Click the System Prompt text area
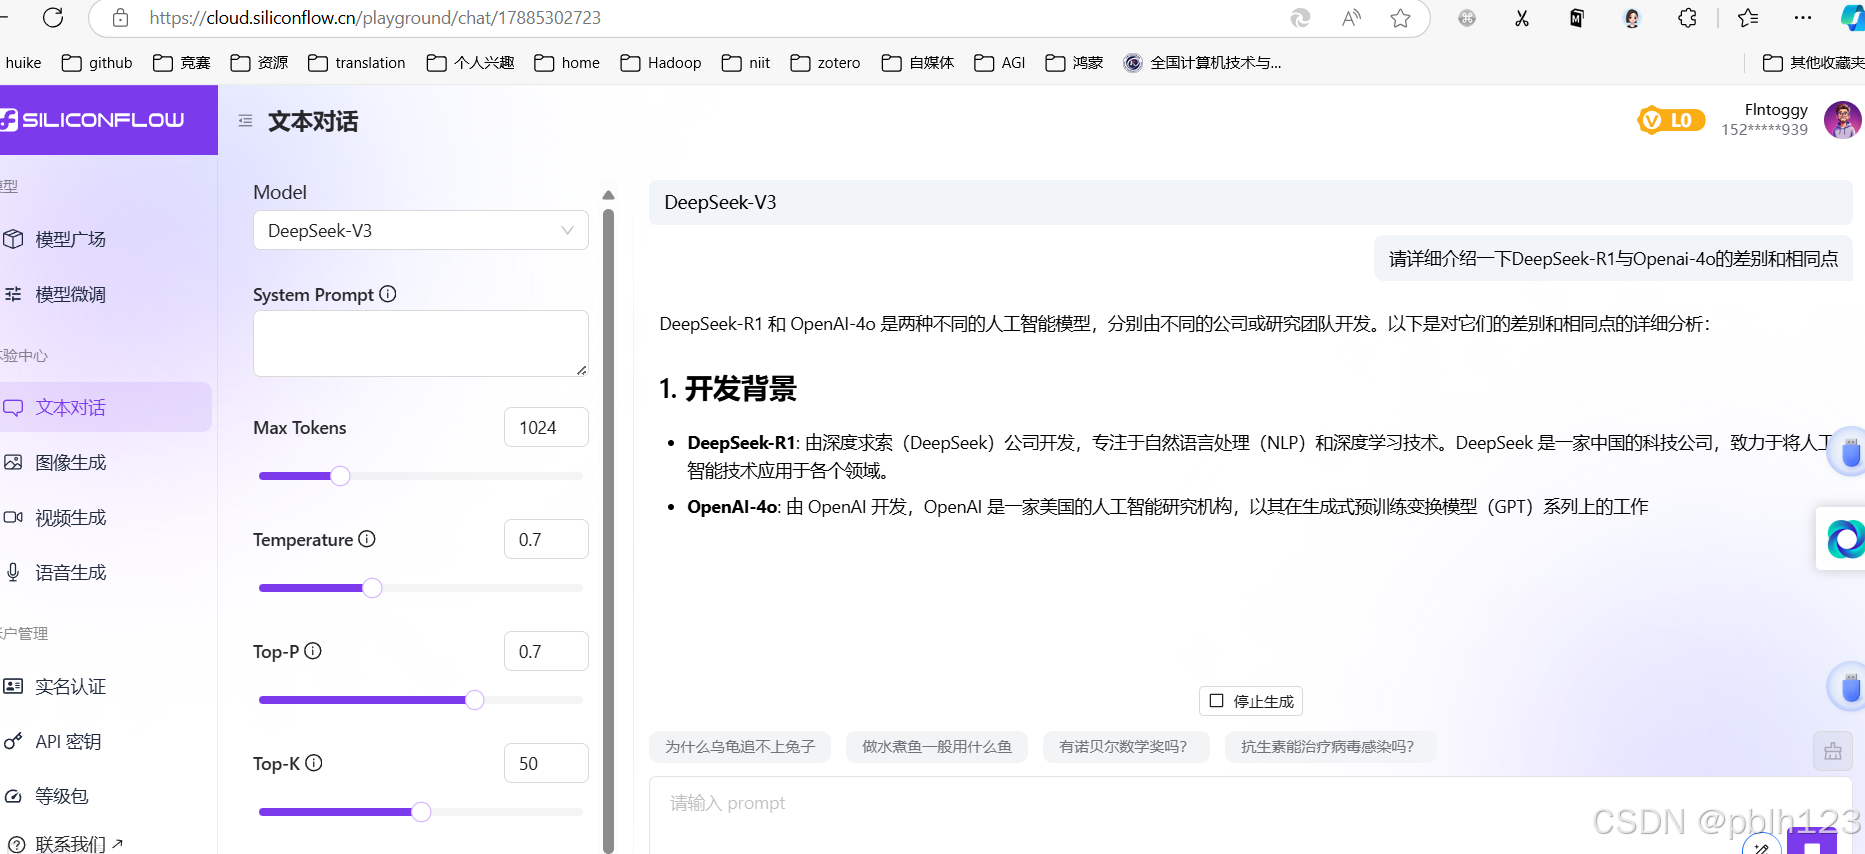The height and width of the screenshot is (854, 1865). (x=421, y=343)
